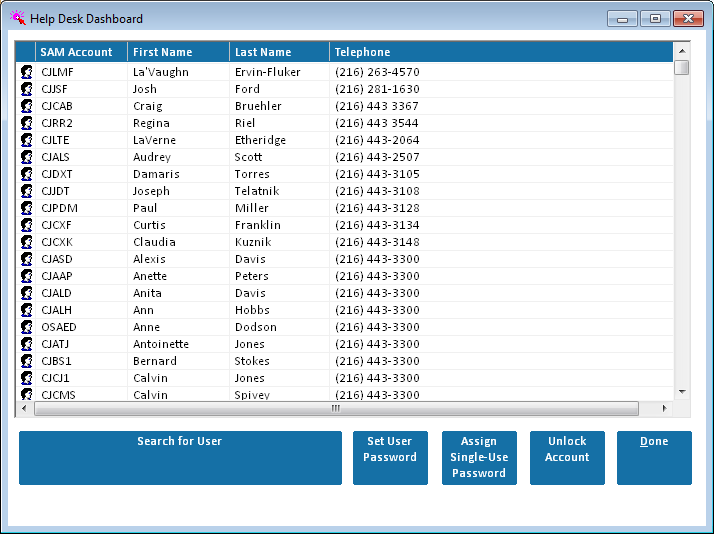Click the user icon for CJALS
Viewport: 714px width, 534px height.
coord(26,157)
